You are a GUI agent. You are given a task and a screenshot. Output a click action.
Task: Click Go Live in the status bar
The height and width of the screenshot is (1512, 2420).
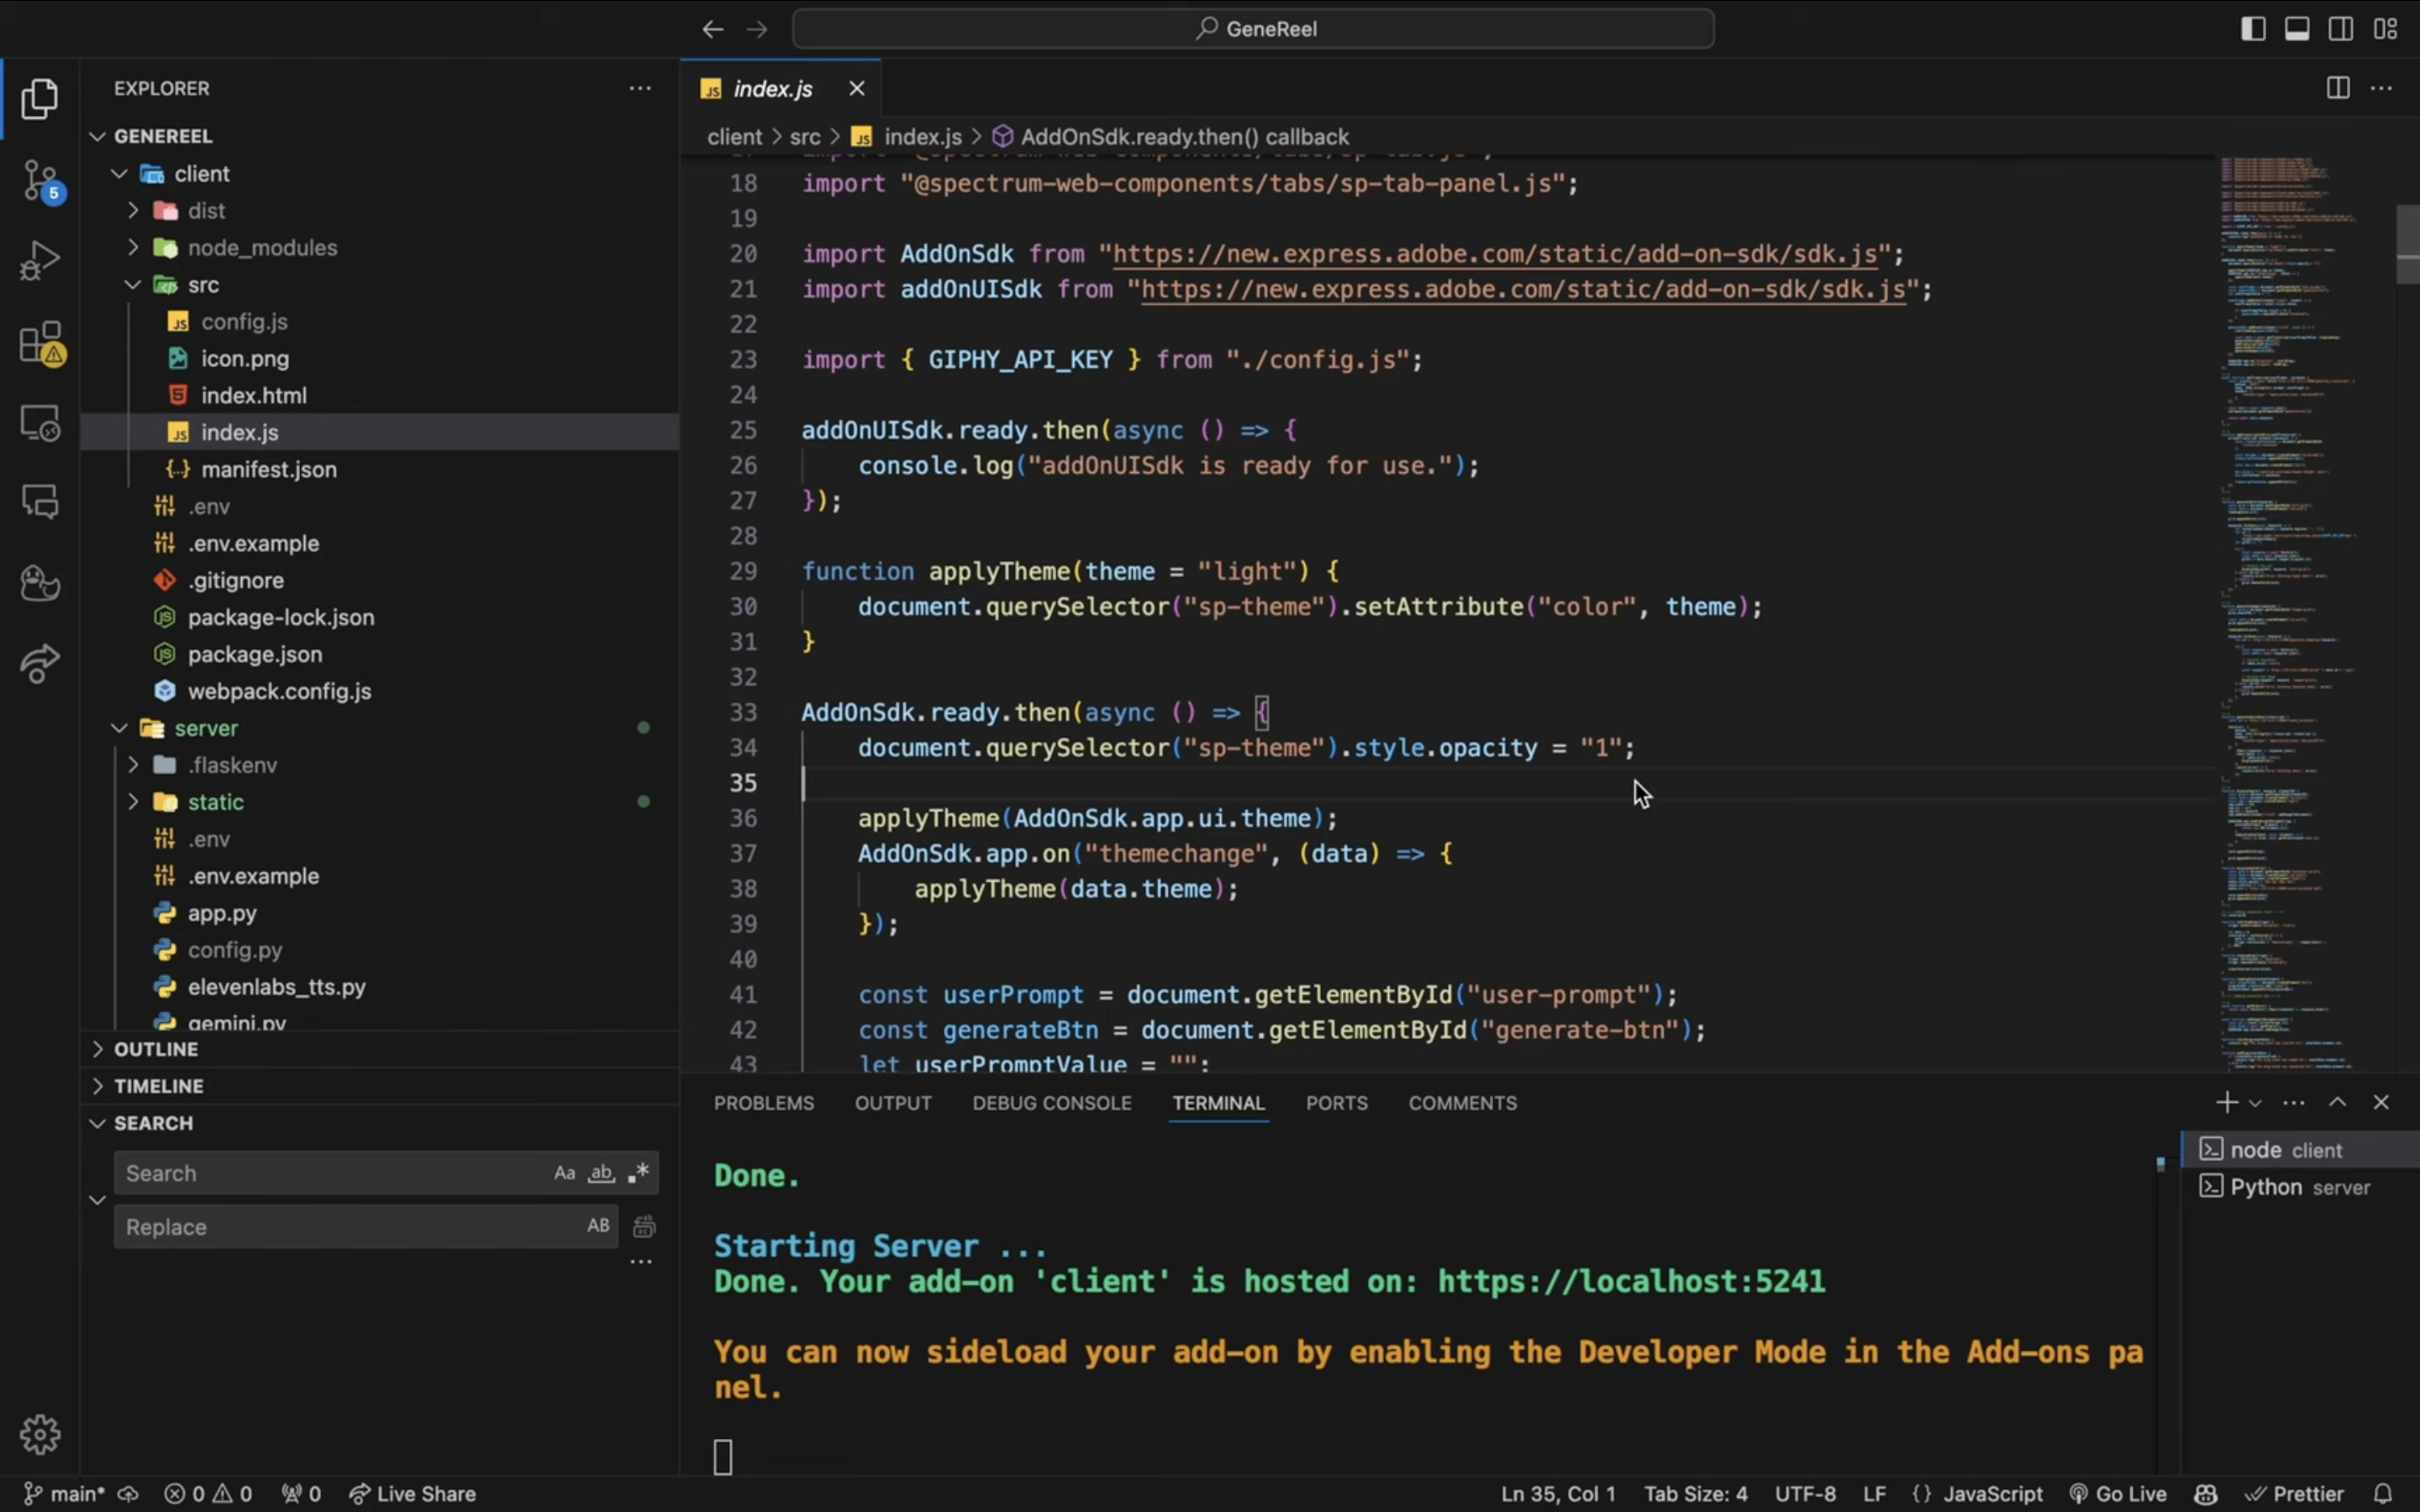click(x=2118, y=1493)
